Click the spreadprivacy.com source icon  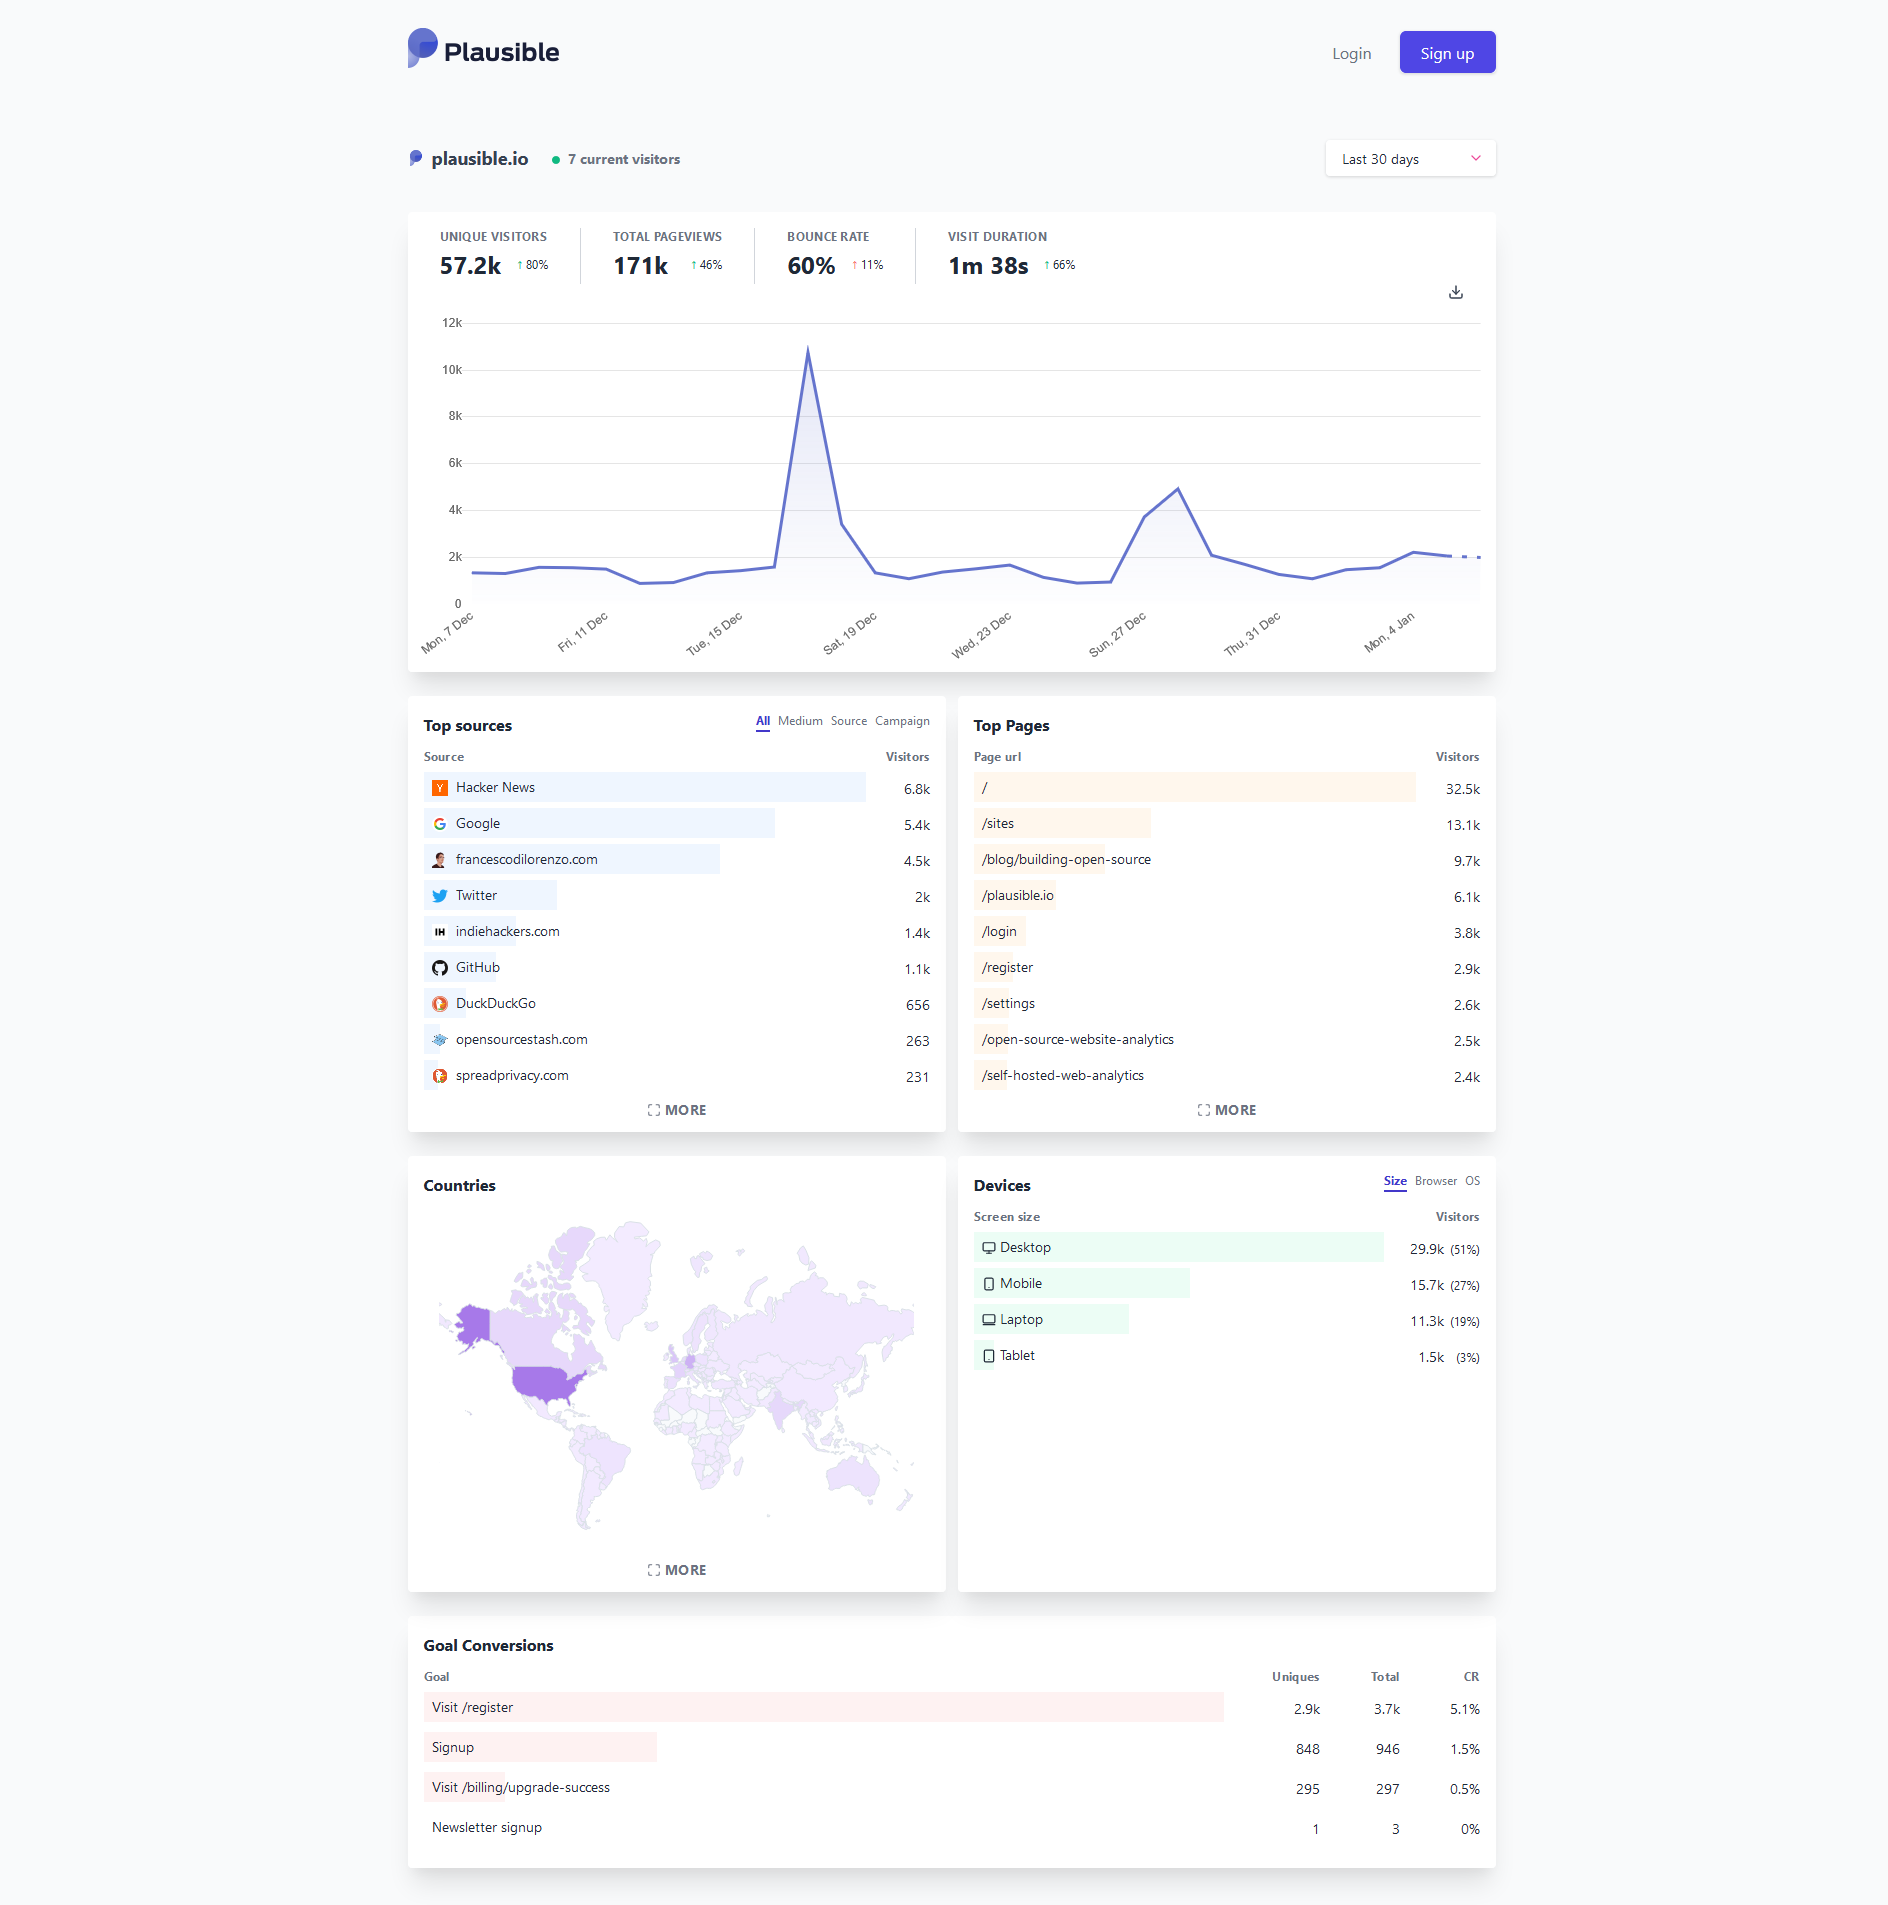[440, 1076]
